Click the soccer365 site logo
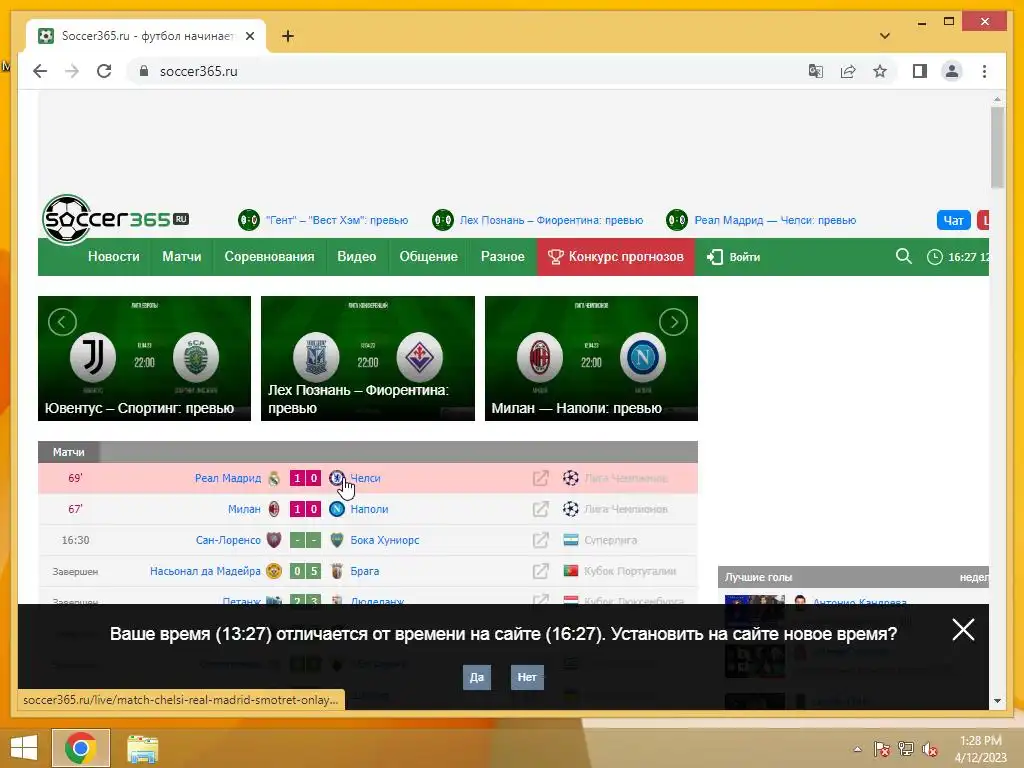 [116, 219]
